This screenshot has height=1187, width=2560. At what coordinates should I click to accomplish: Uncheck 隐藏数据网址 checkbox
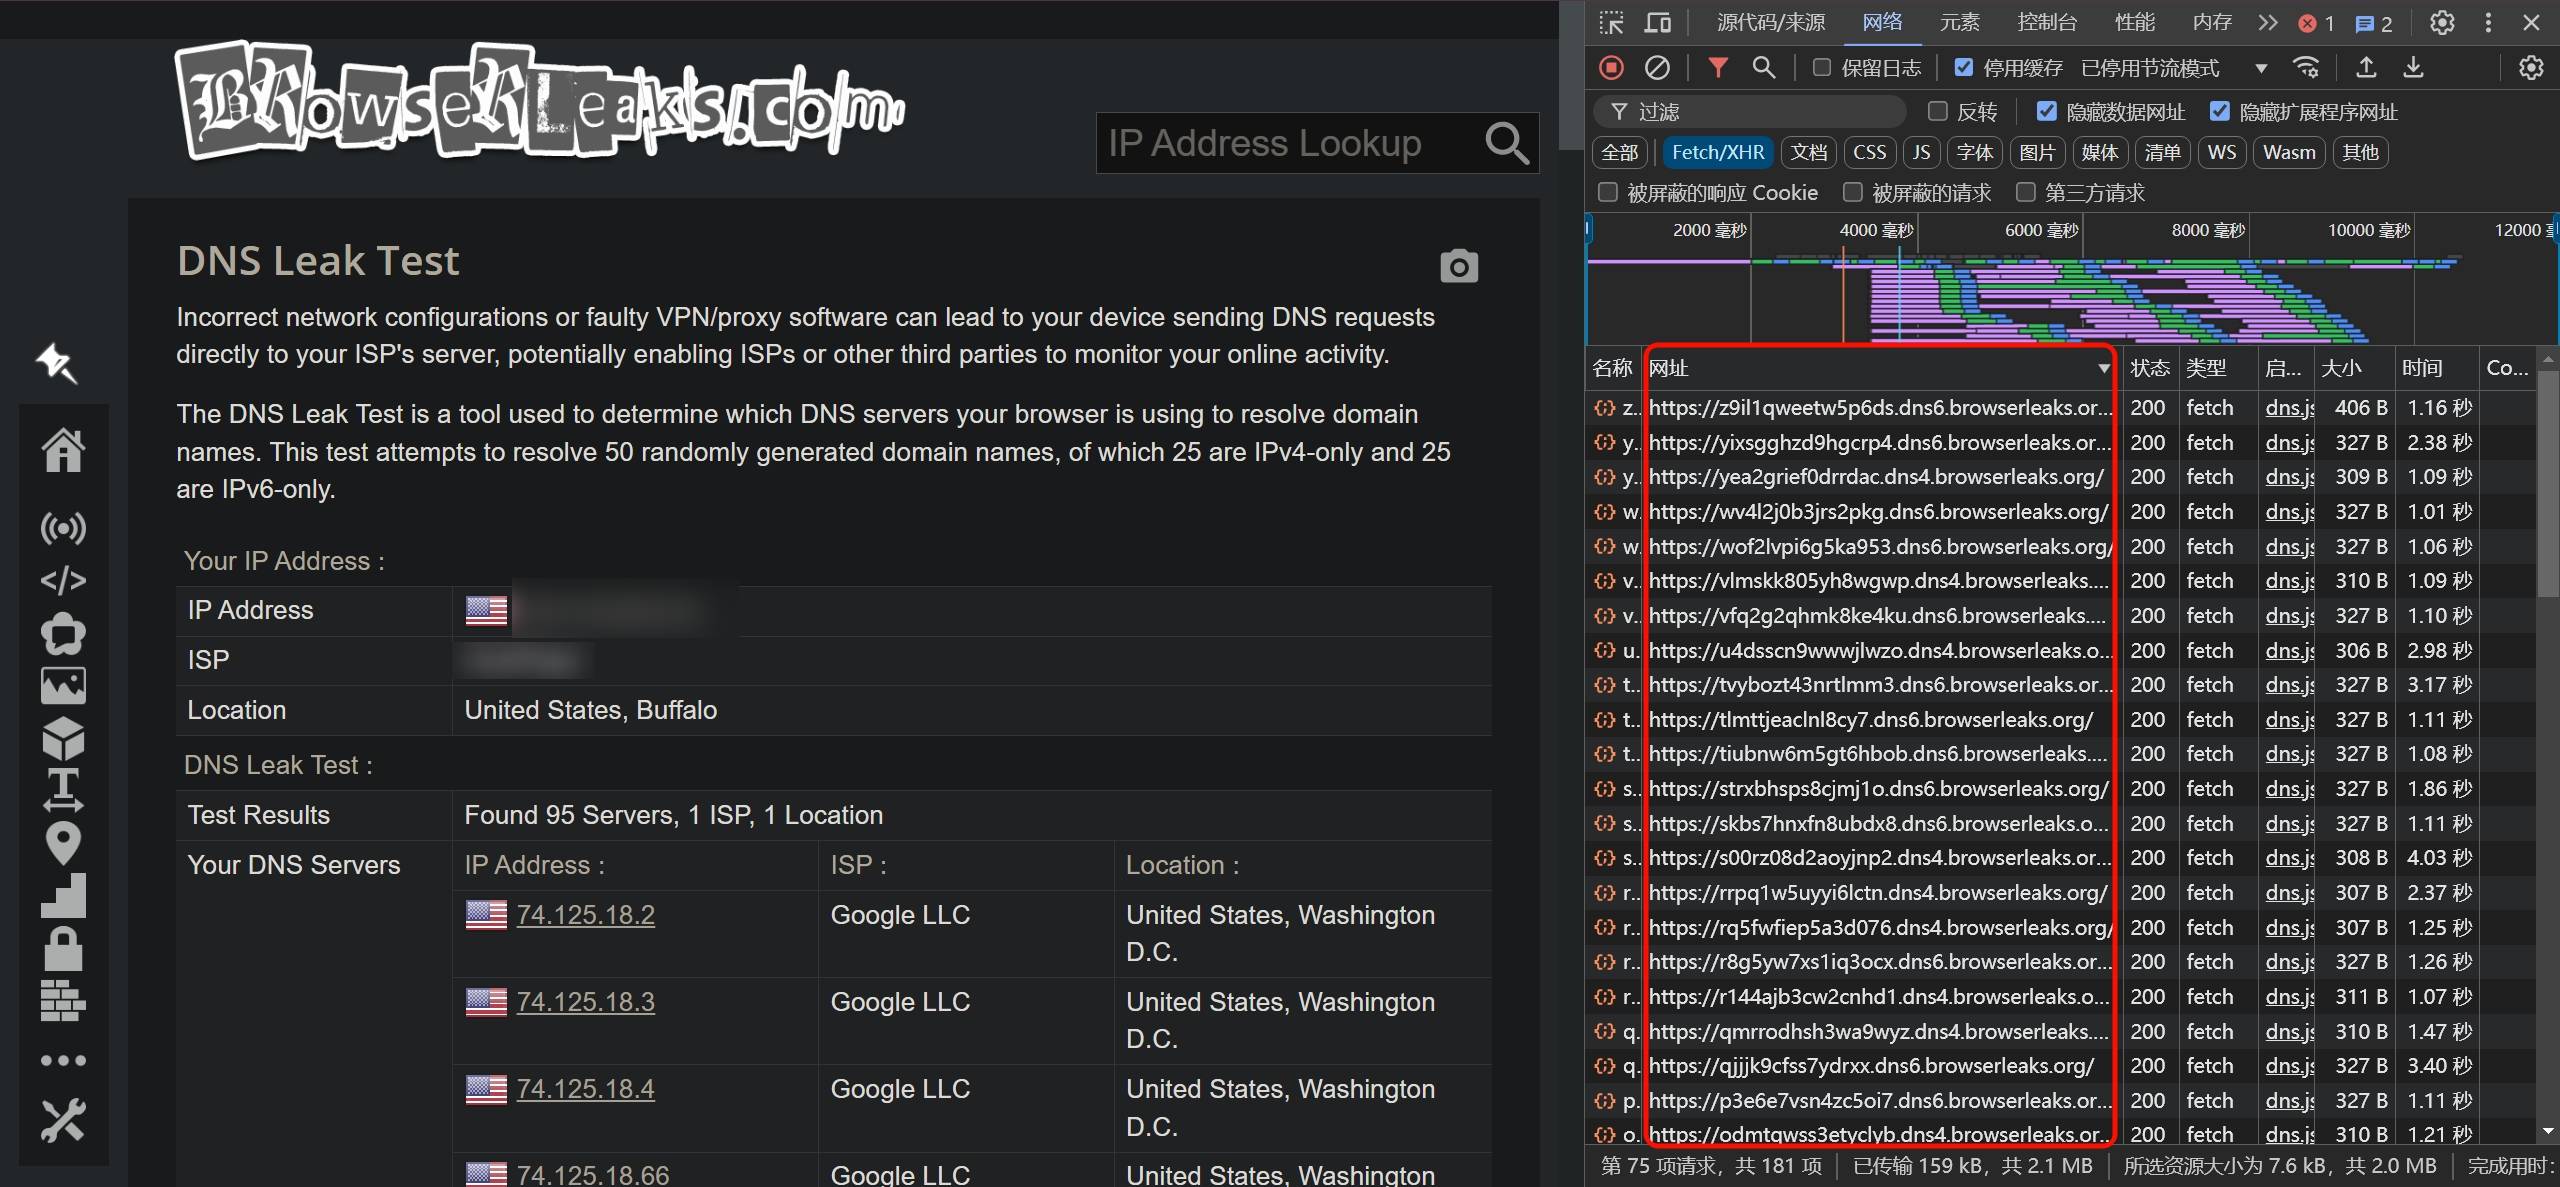pyautogui.click(x=2047, y=111)
